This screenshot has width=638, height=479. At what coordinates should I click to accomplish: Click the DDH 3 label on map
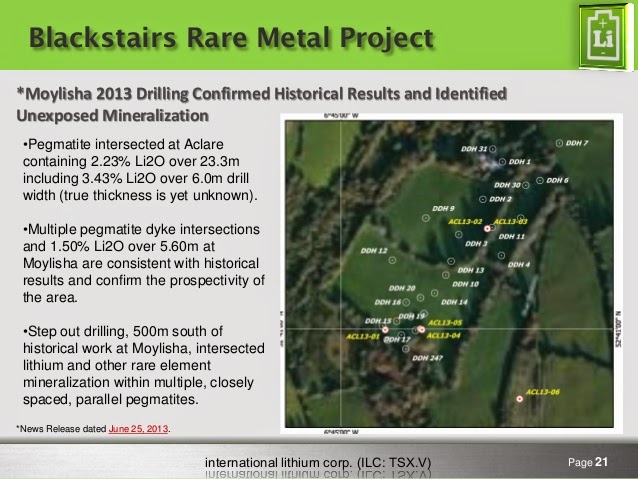(x=476, y=243)
